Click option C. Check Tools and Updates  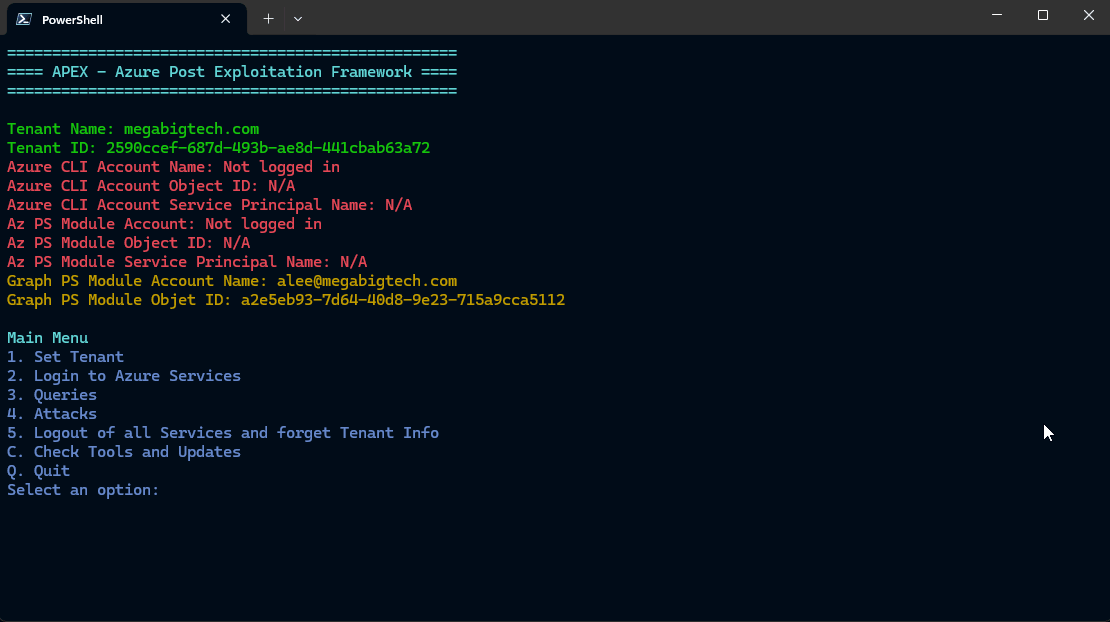point(124,452)
